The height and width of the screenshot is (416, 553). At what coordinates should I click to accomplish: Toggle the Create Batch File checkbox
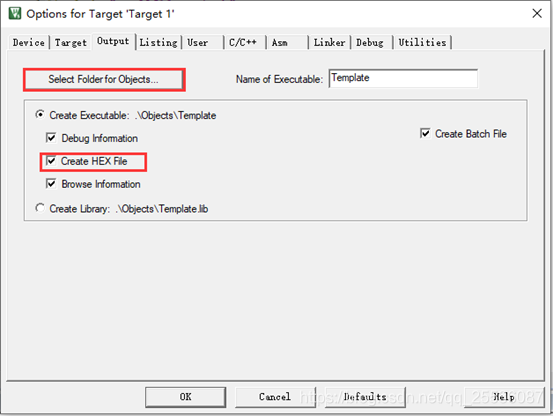[x=425, y=133]
